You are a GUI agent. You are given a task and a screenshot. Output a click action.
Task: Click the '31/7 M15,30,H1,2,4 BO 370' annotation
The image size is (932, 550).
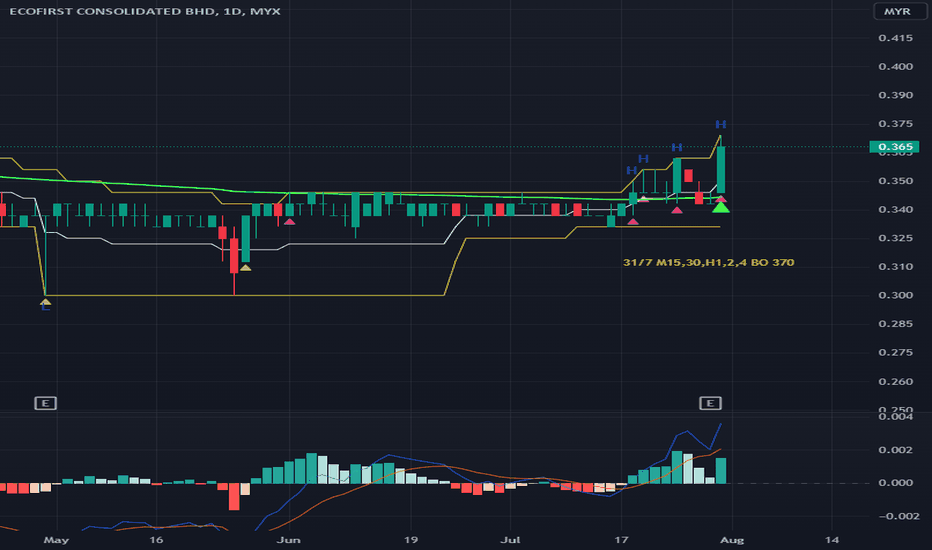click(x=708, y=262)
